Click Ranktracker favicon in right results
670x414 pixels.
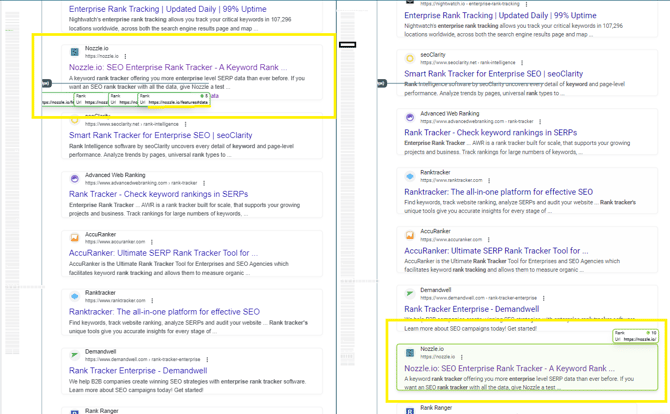[410, 176]
